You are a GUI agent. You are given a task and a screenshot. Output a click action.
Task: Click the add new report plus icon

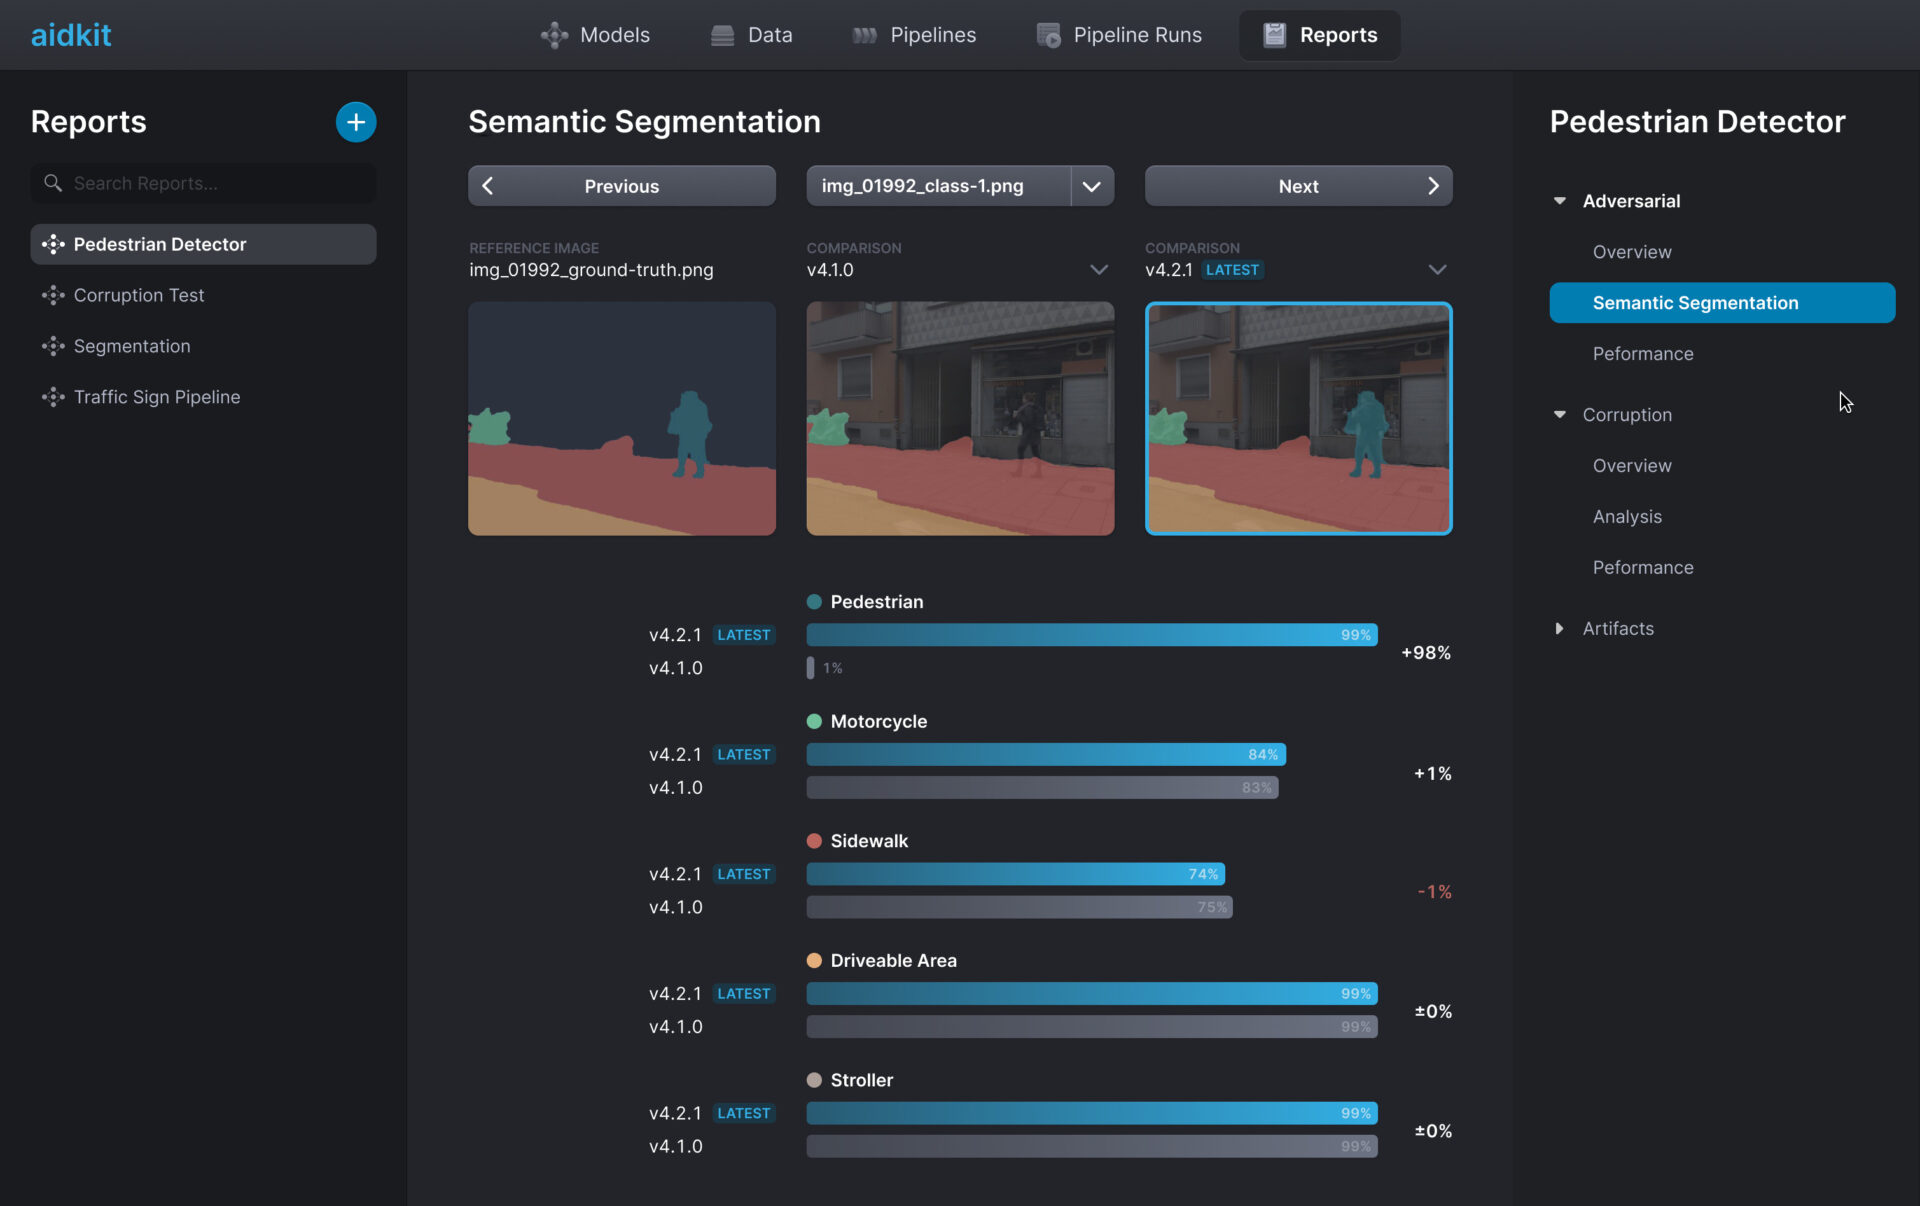[355, 122]
